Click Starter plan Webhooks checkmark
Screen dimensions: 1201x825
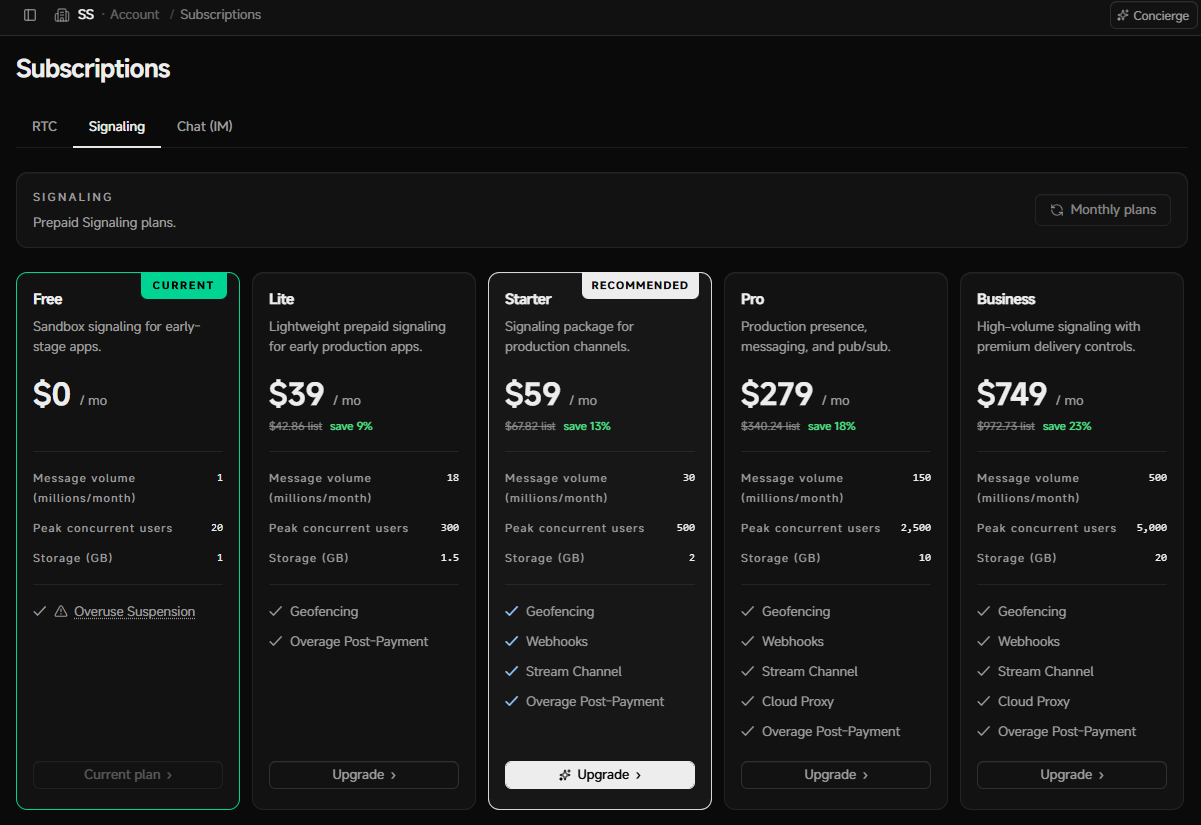pyautogui.click(x=511, y=642)
